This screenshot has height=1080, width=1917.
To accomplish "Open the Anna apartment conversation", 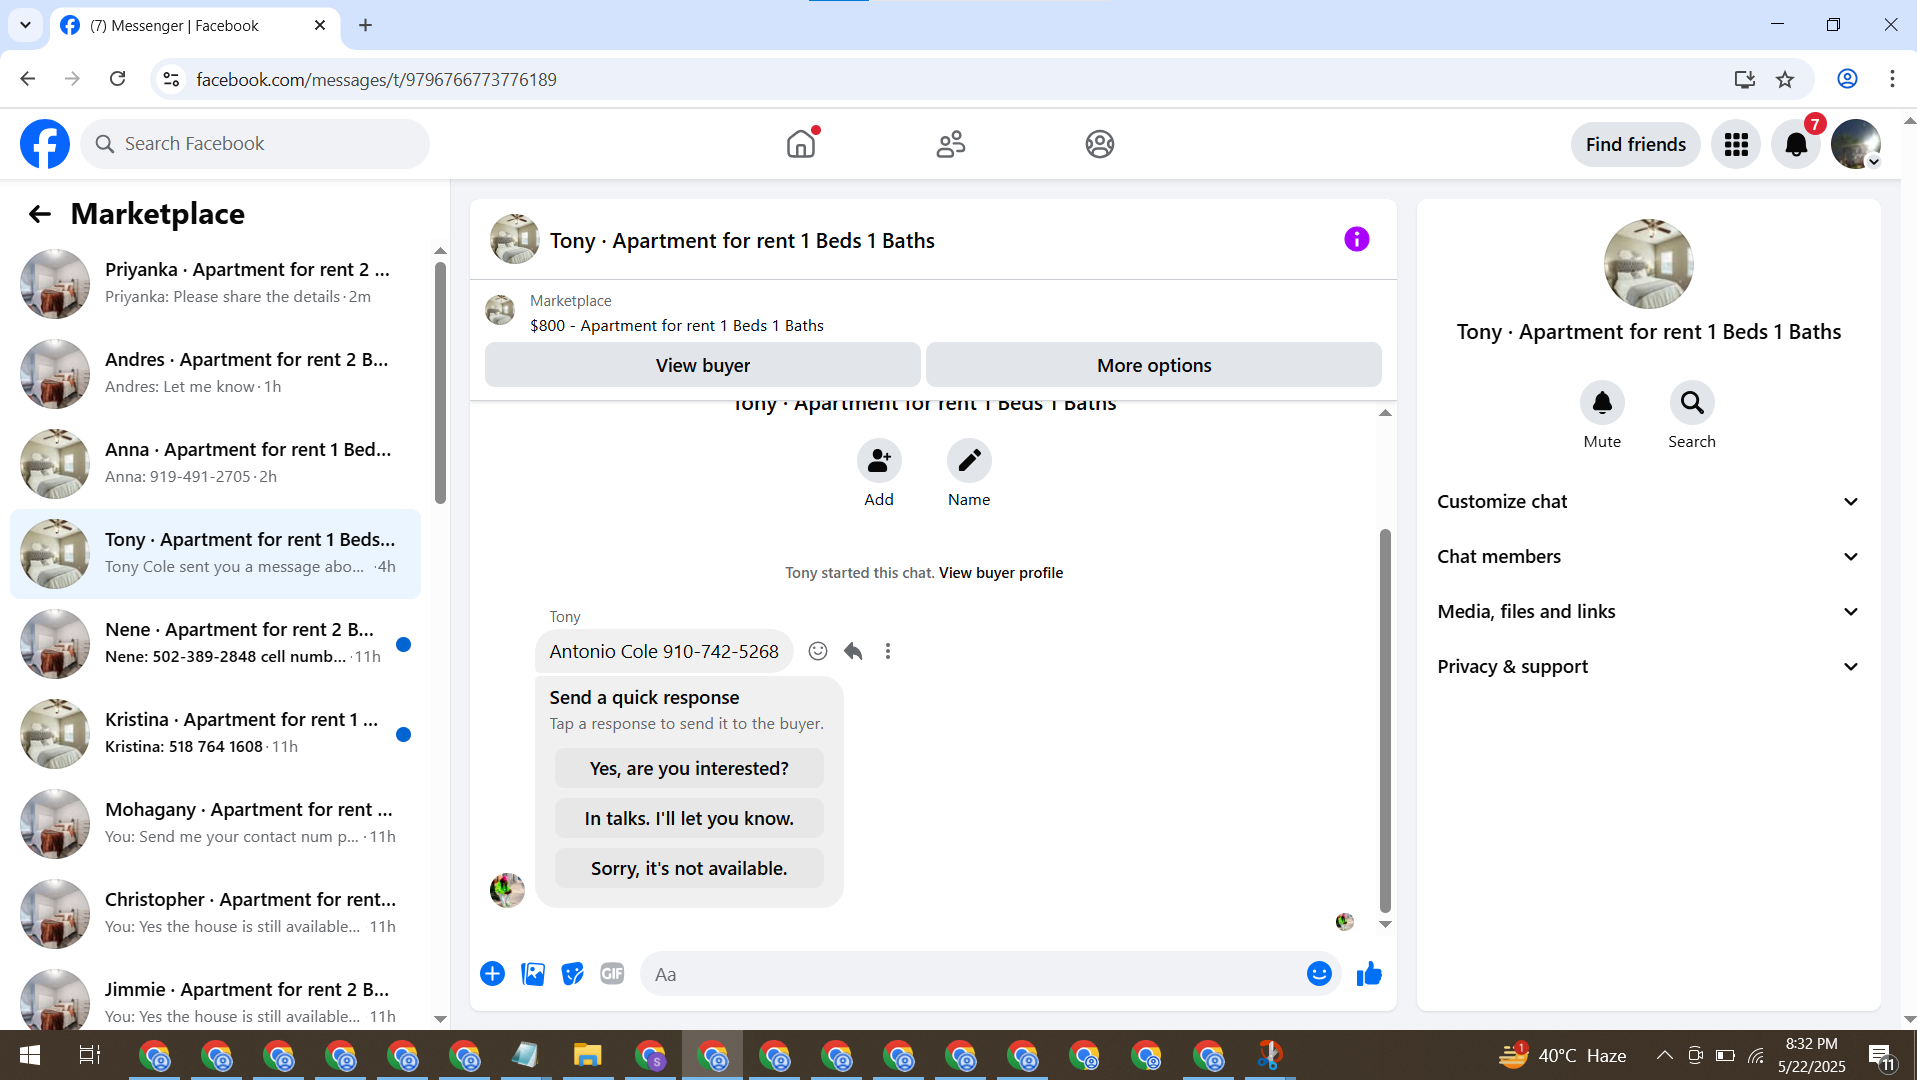I will tap(215, 464).
